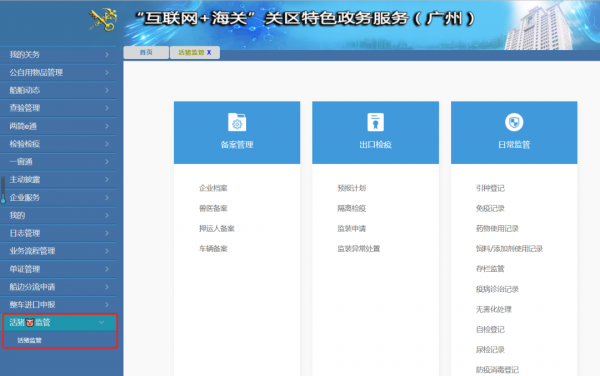
Task: Open 无害化处理 link
Action: 494,309
